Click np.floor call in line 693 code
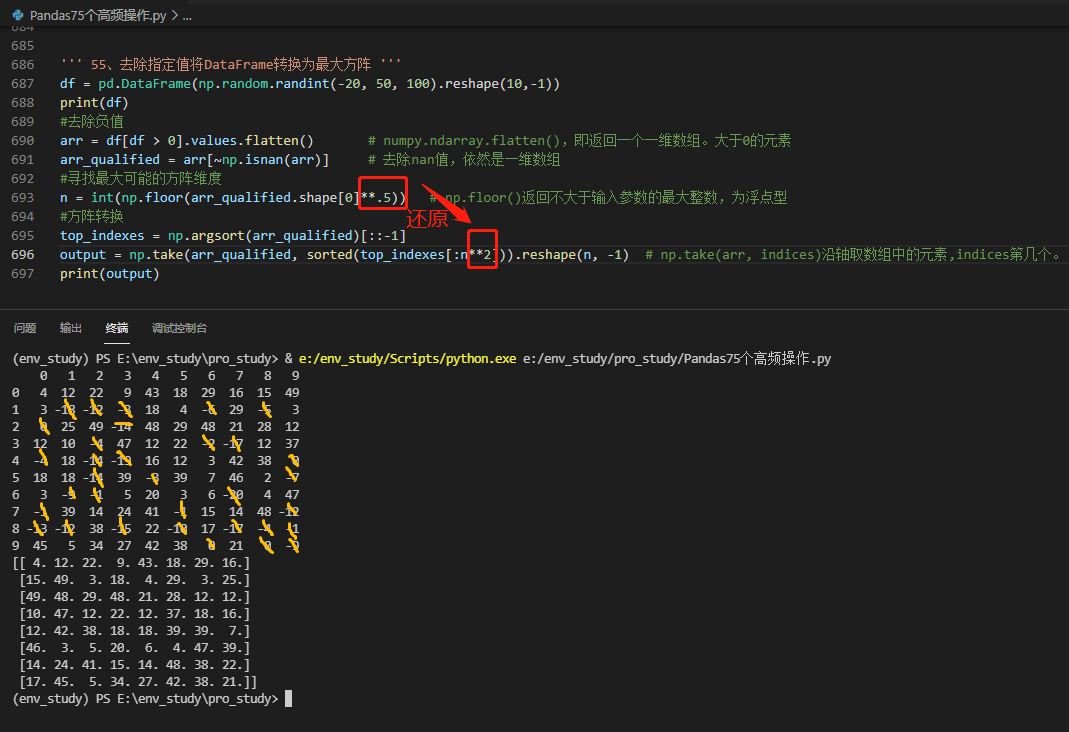The width and height of the screenshot is (1069, 732). [x=152, y=198]
